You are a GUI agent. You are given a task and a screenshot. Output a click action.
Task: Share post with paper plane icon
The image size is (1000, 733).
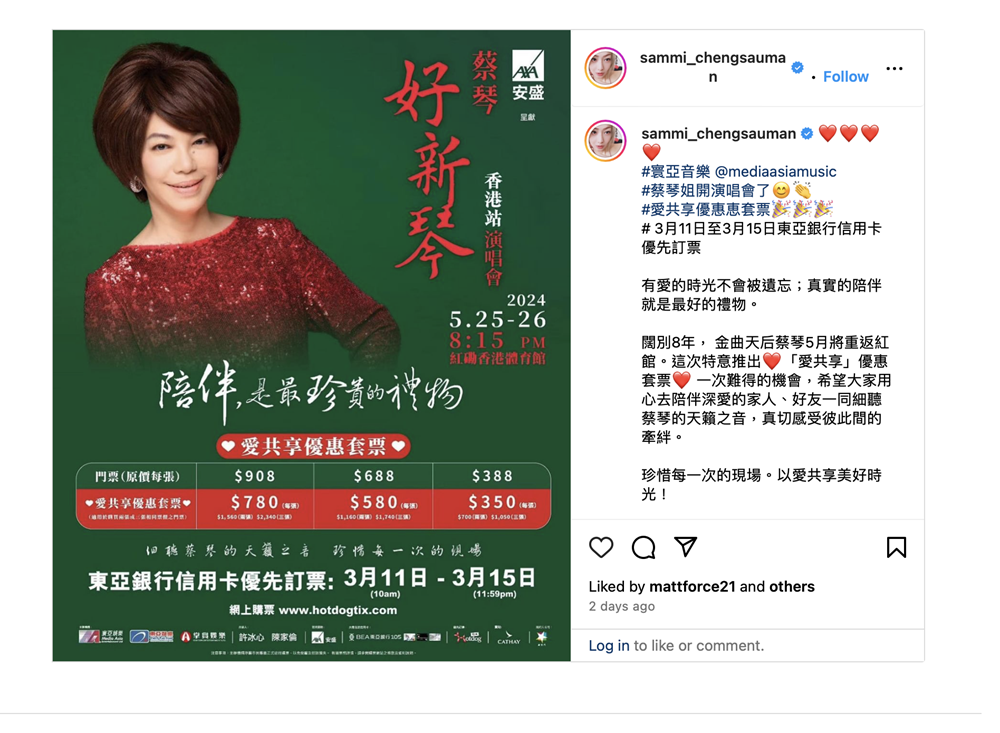tap(686, 547)
